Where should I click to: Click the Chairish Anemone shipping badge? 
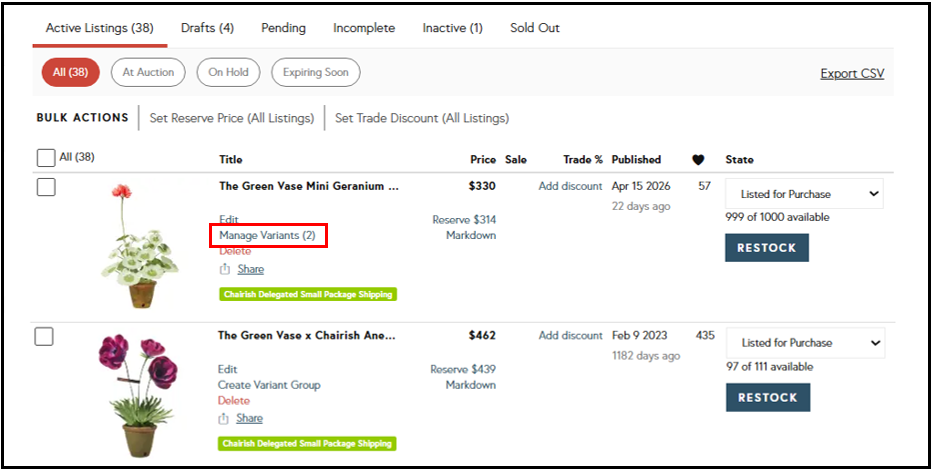[x=307, y=443]
